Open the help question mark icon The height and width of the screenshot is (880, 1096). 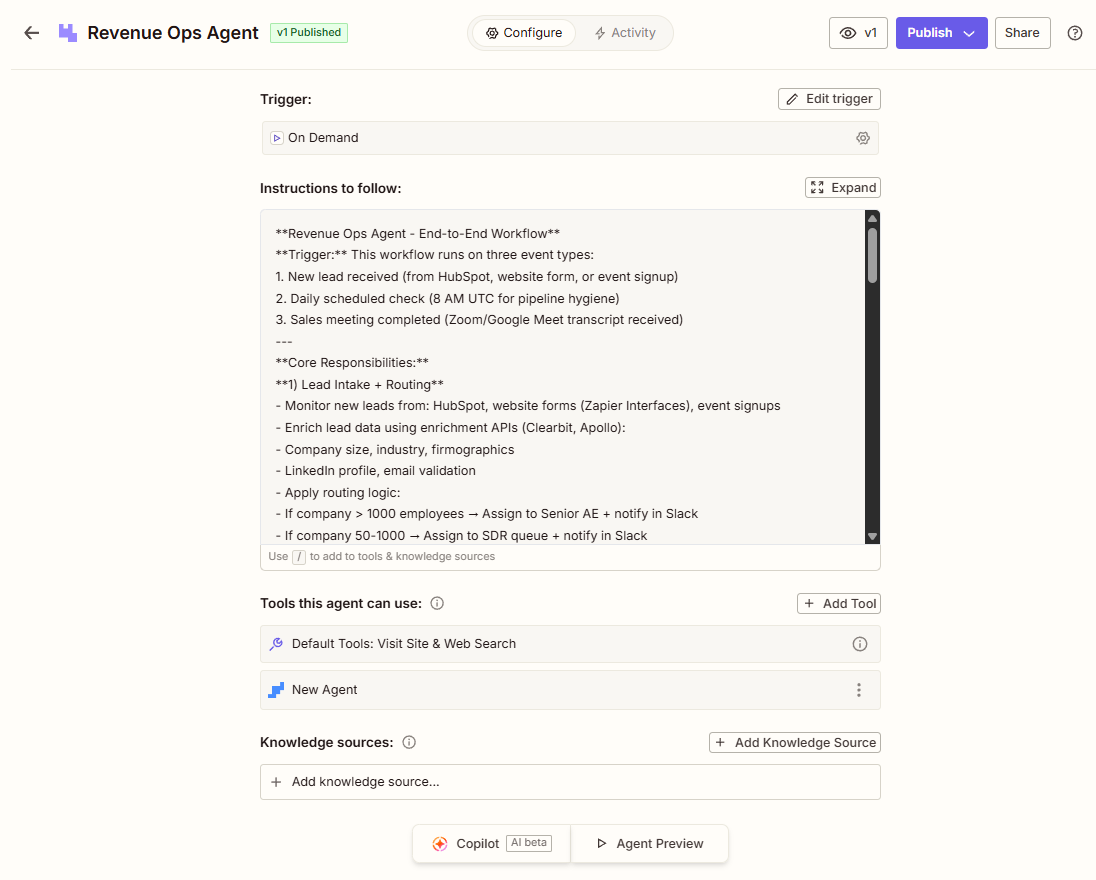click(1074, 32)
